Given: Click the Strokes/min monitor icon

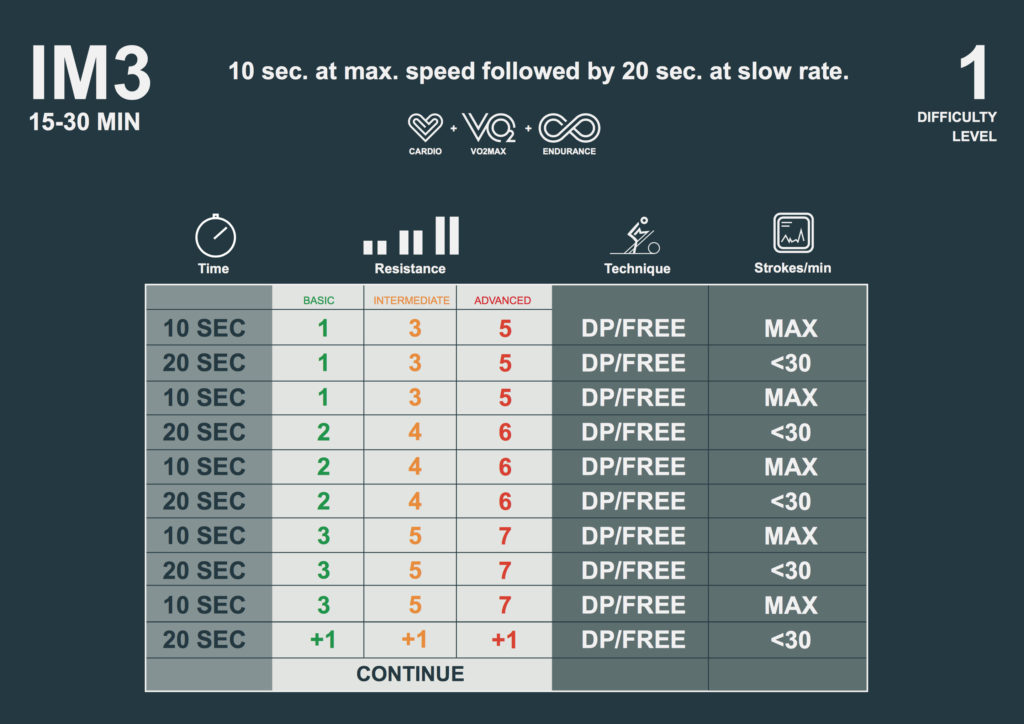Looking at the screenshot, I should coord(792,234).
